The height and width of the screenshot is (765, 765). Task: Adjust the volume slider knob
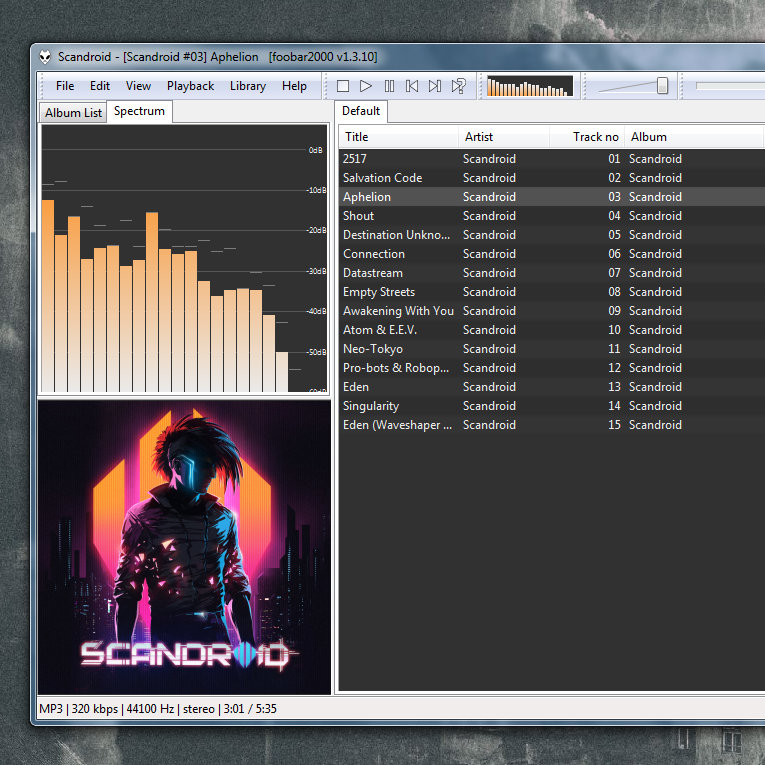point(662,86)
